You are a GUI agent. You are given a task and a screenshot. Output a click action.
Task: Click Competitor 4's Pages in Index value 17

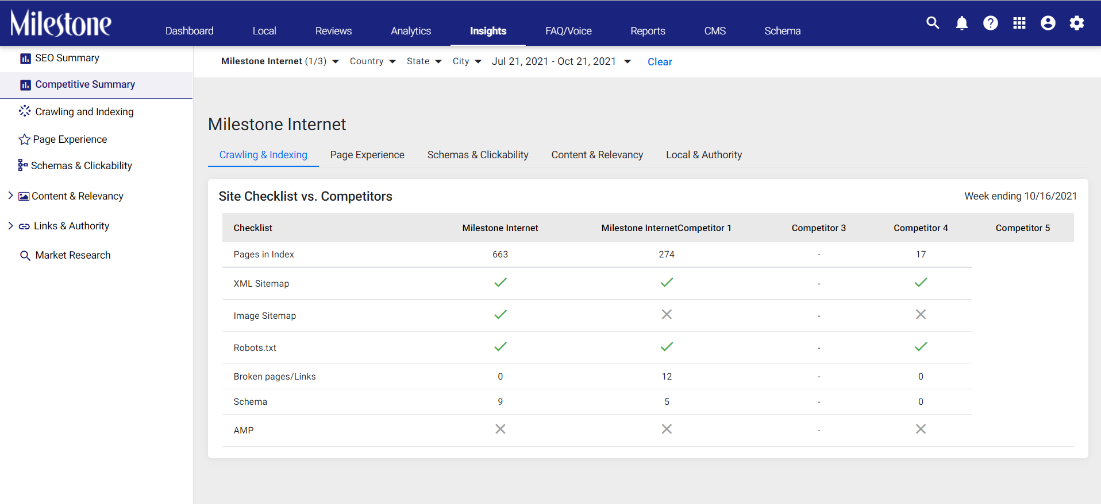[x=921, y=255]
